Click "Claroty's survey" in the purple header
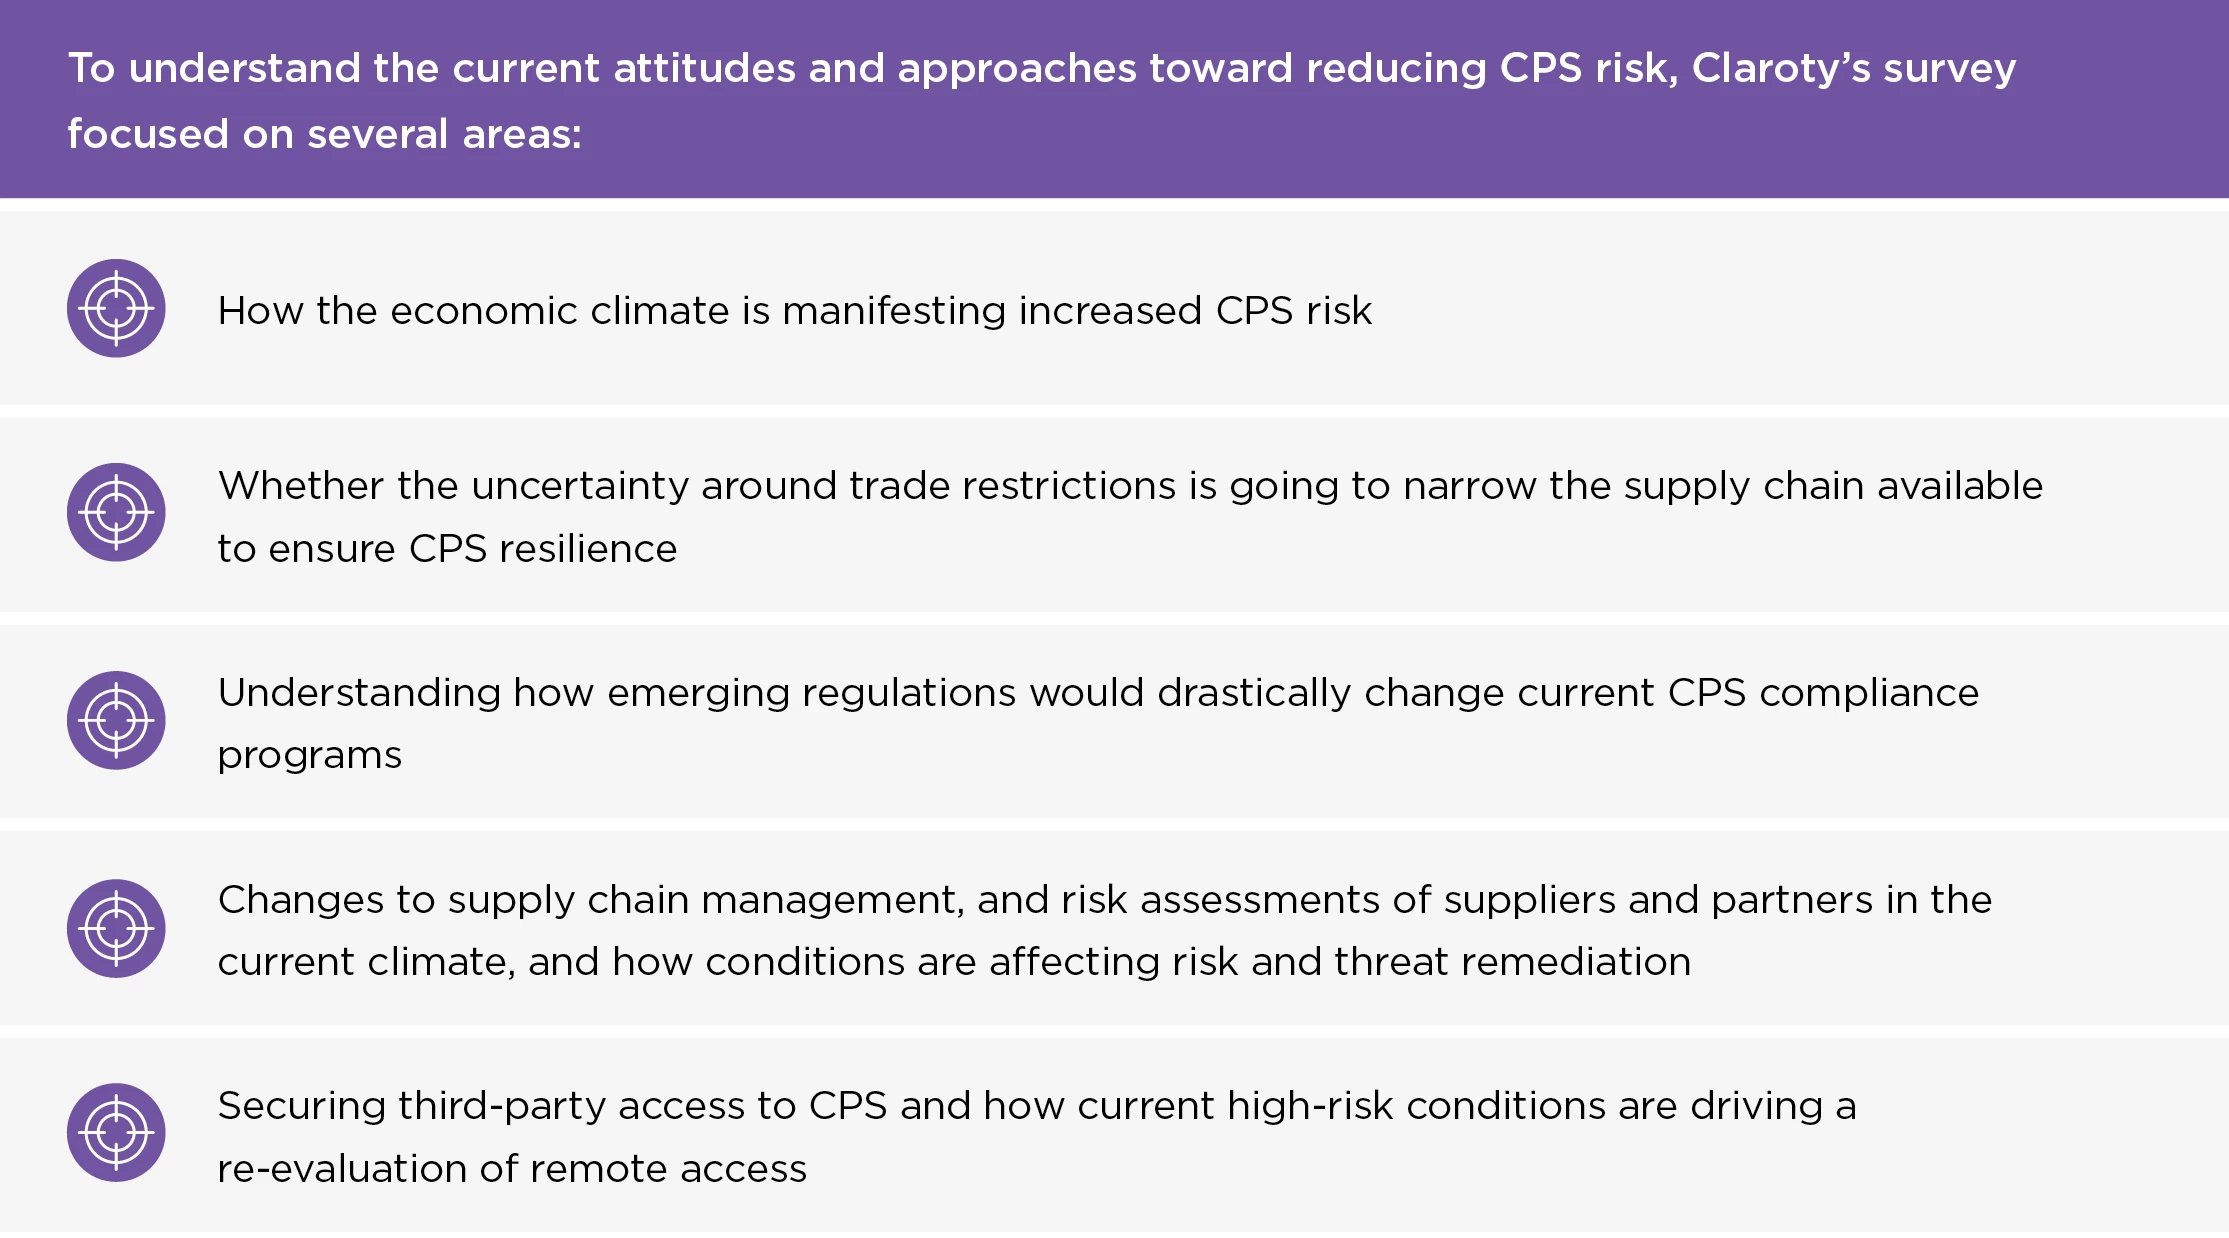Image resolution: width=2229 pixels, height=1238 pixels. [x=1853, y=68]
